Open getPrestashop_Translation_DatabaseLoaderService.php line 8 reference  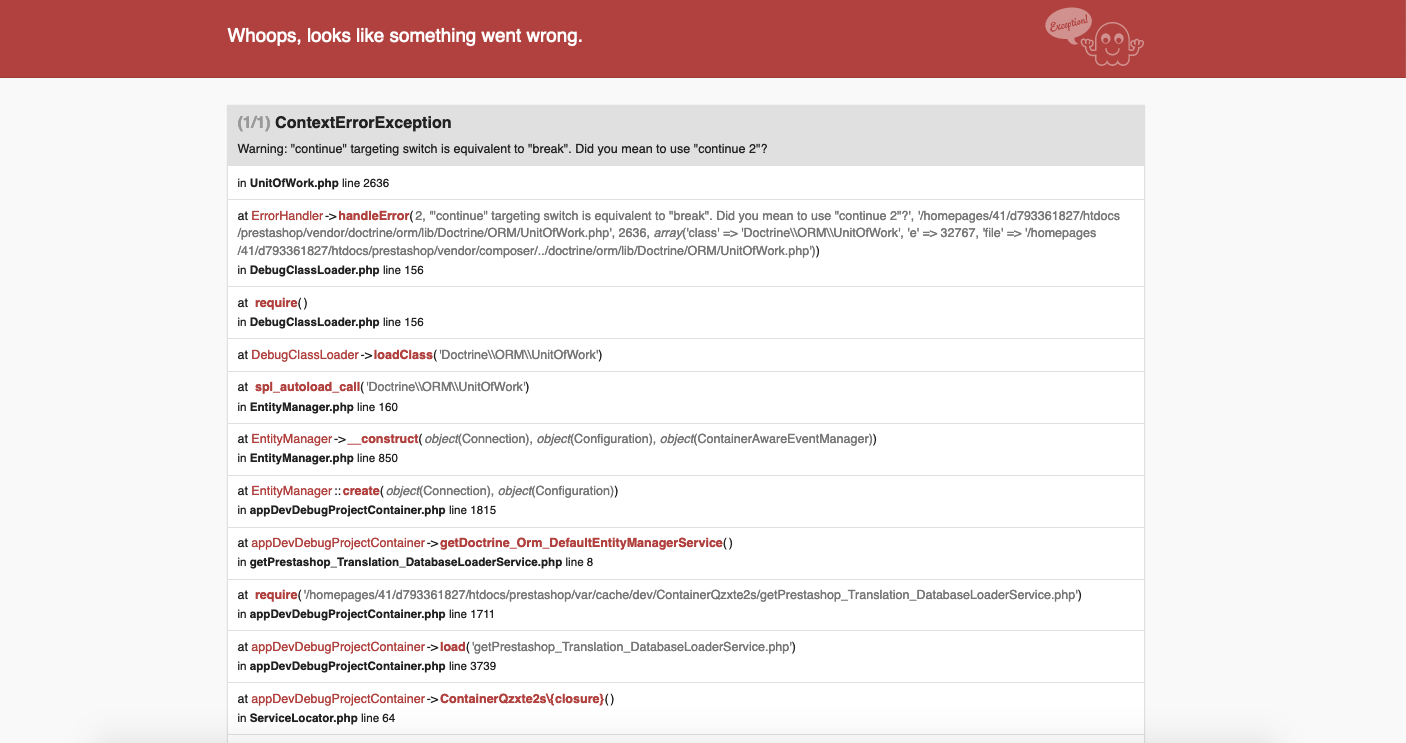click(x=416, y=562)
